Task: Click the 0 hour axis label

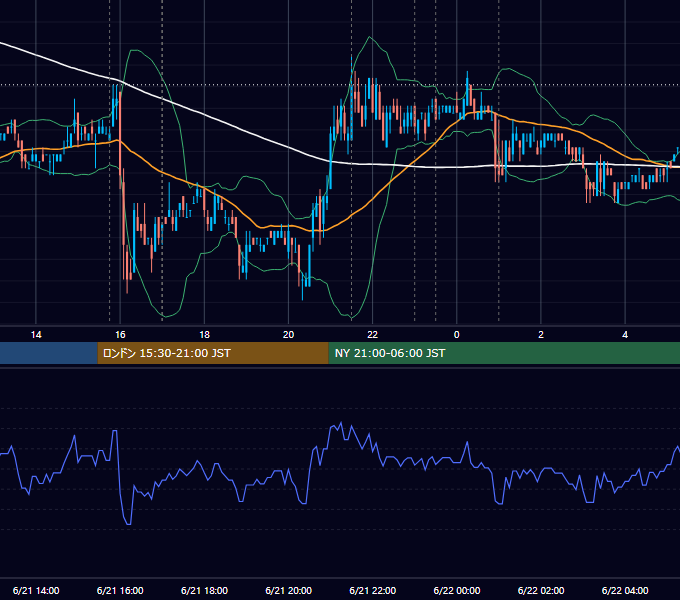Action: tap(457, 335)
